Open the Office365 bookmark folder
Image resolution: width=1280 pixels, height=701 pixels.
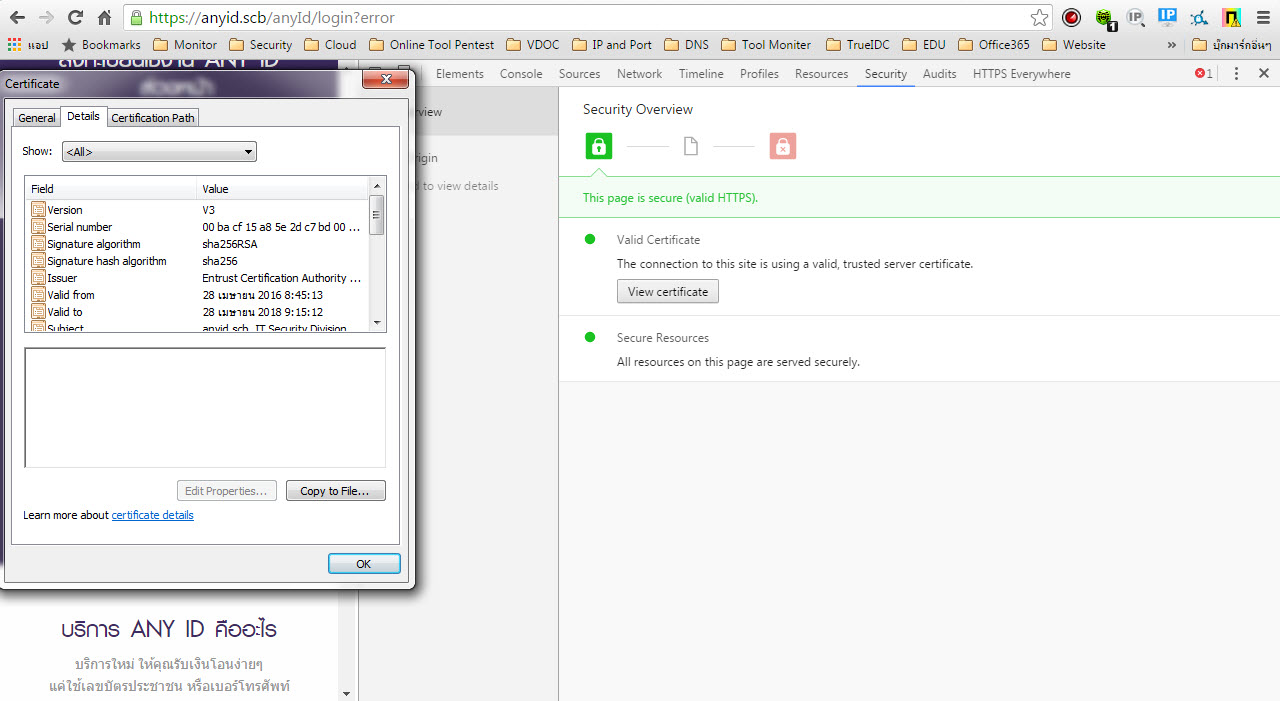pyautogui.click(x=994, y=44)
